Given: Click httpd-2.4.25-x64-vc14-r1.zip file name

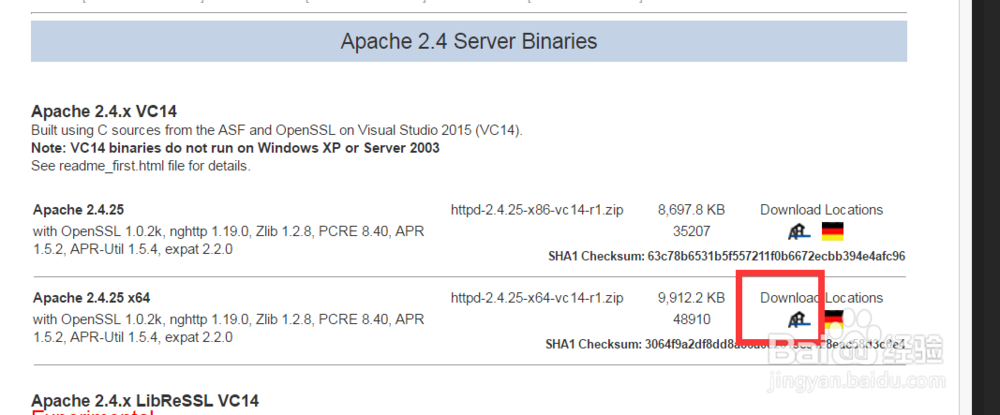Looking at the screenshot, I should point(537,298).
